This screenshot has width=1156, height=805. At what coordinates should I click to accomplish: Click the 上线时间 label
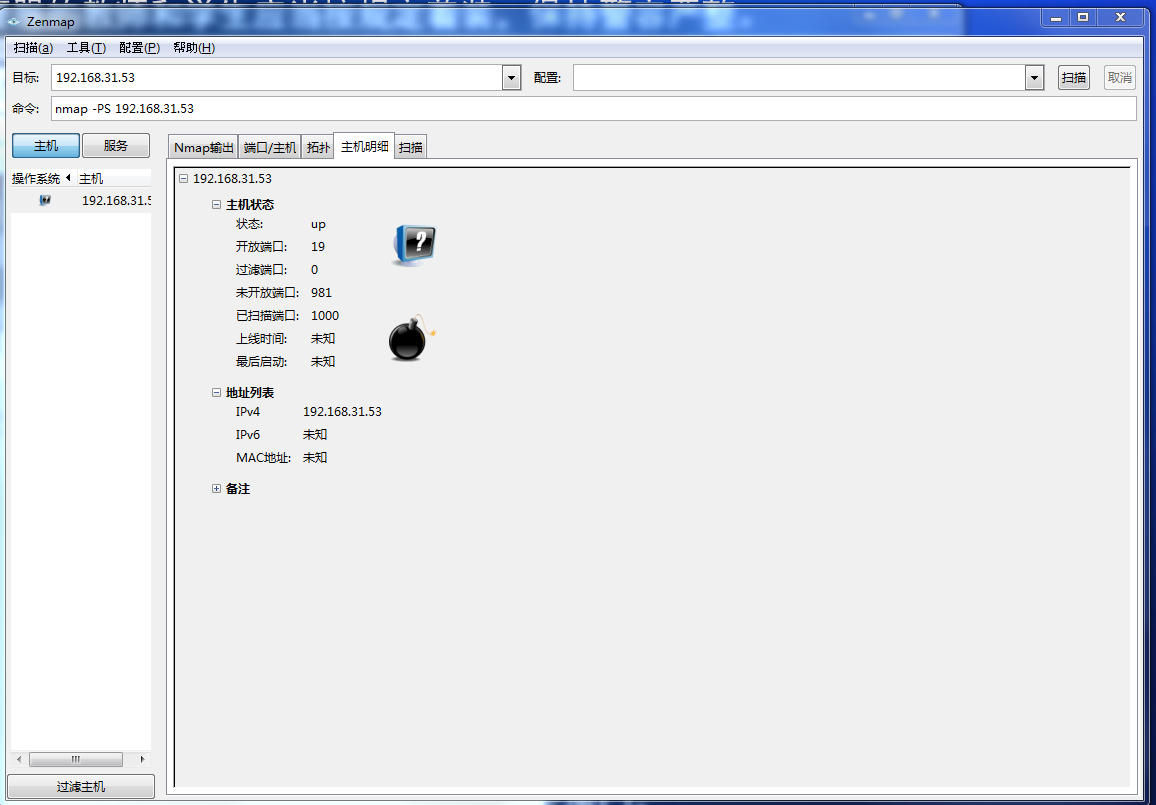click(262, 339)
